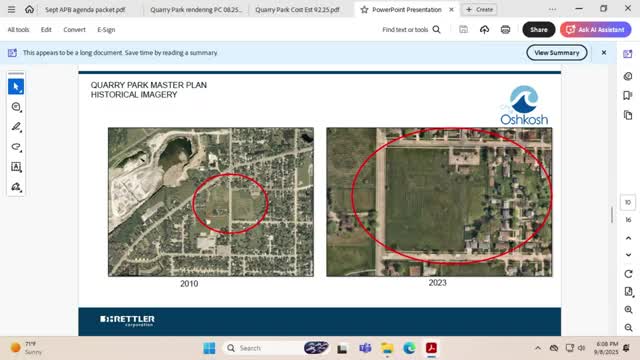The image size is (640, 360).
Task: Switch to Quarry Park rendering PC tab
Action: (196, 9)
